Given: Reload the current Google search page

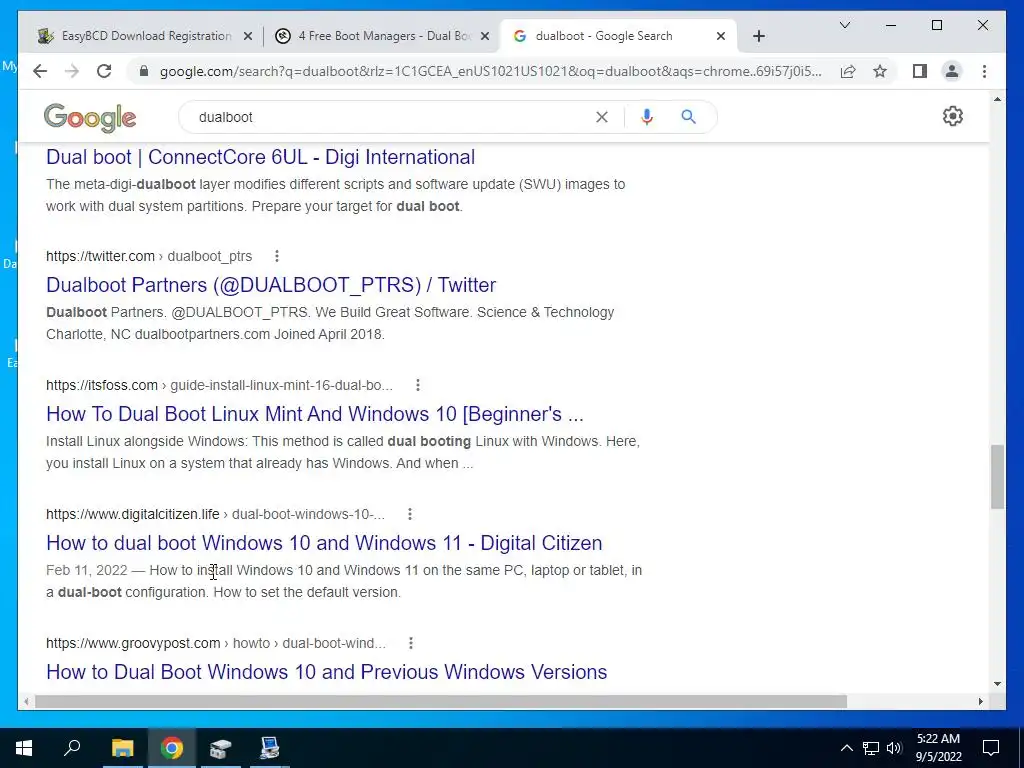Looking at the screenshot, I should click(104, 71).
